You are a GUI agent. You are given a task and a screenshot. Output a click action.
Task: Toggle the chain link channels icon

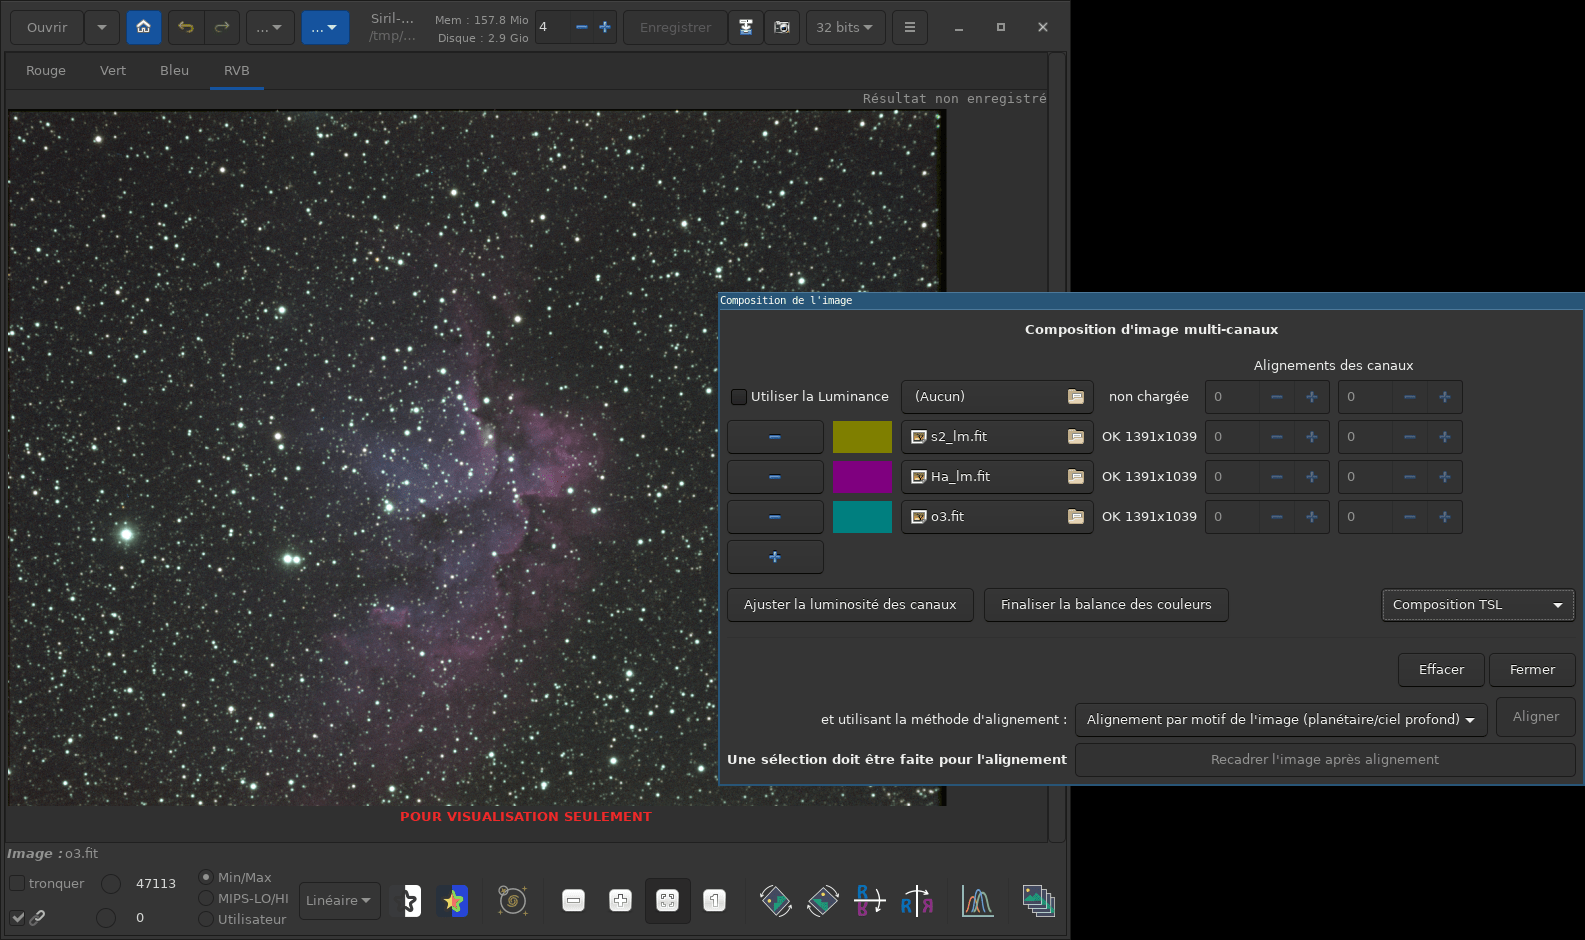point(37,917)
